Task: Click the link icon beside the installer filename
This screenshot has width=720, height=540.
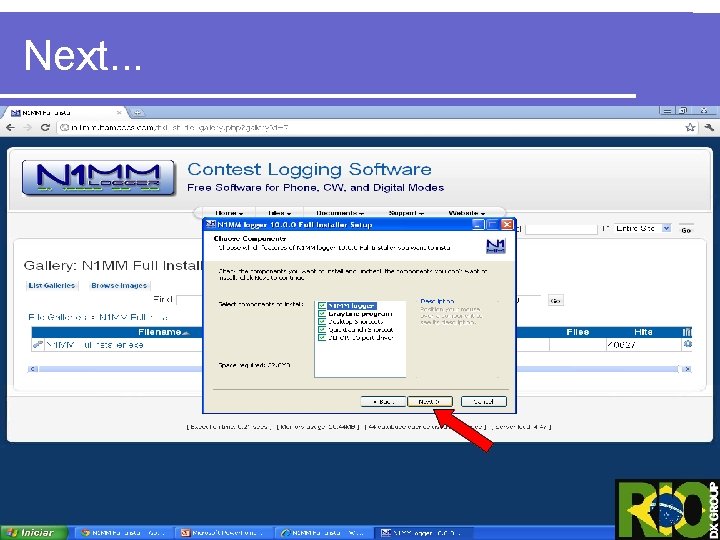Action: click(38, 344)
